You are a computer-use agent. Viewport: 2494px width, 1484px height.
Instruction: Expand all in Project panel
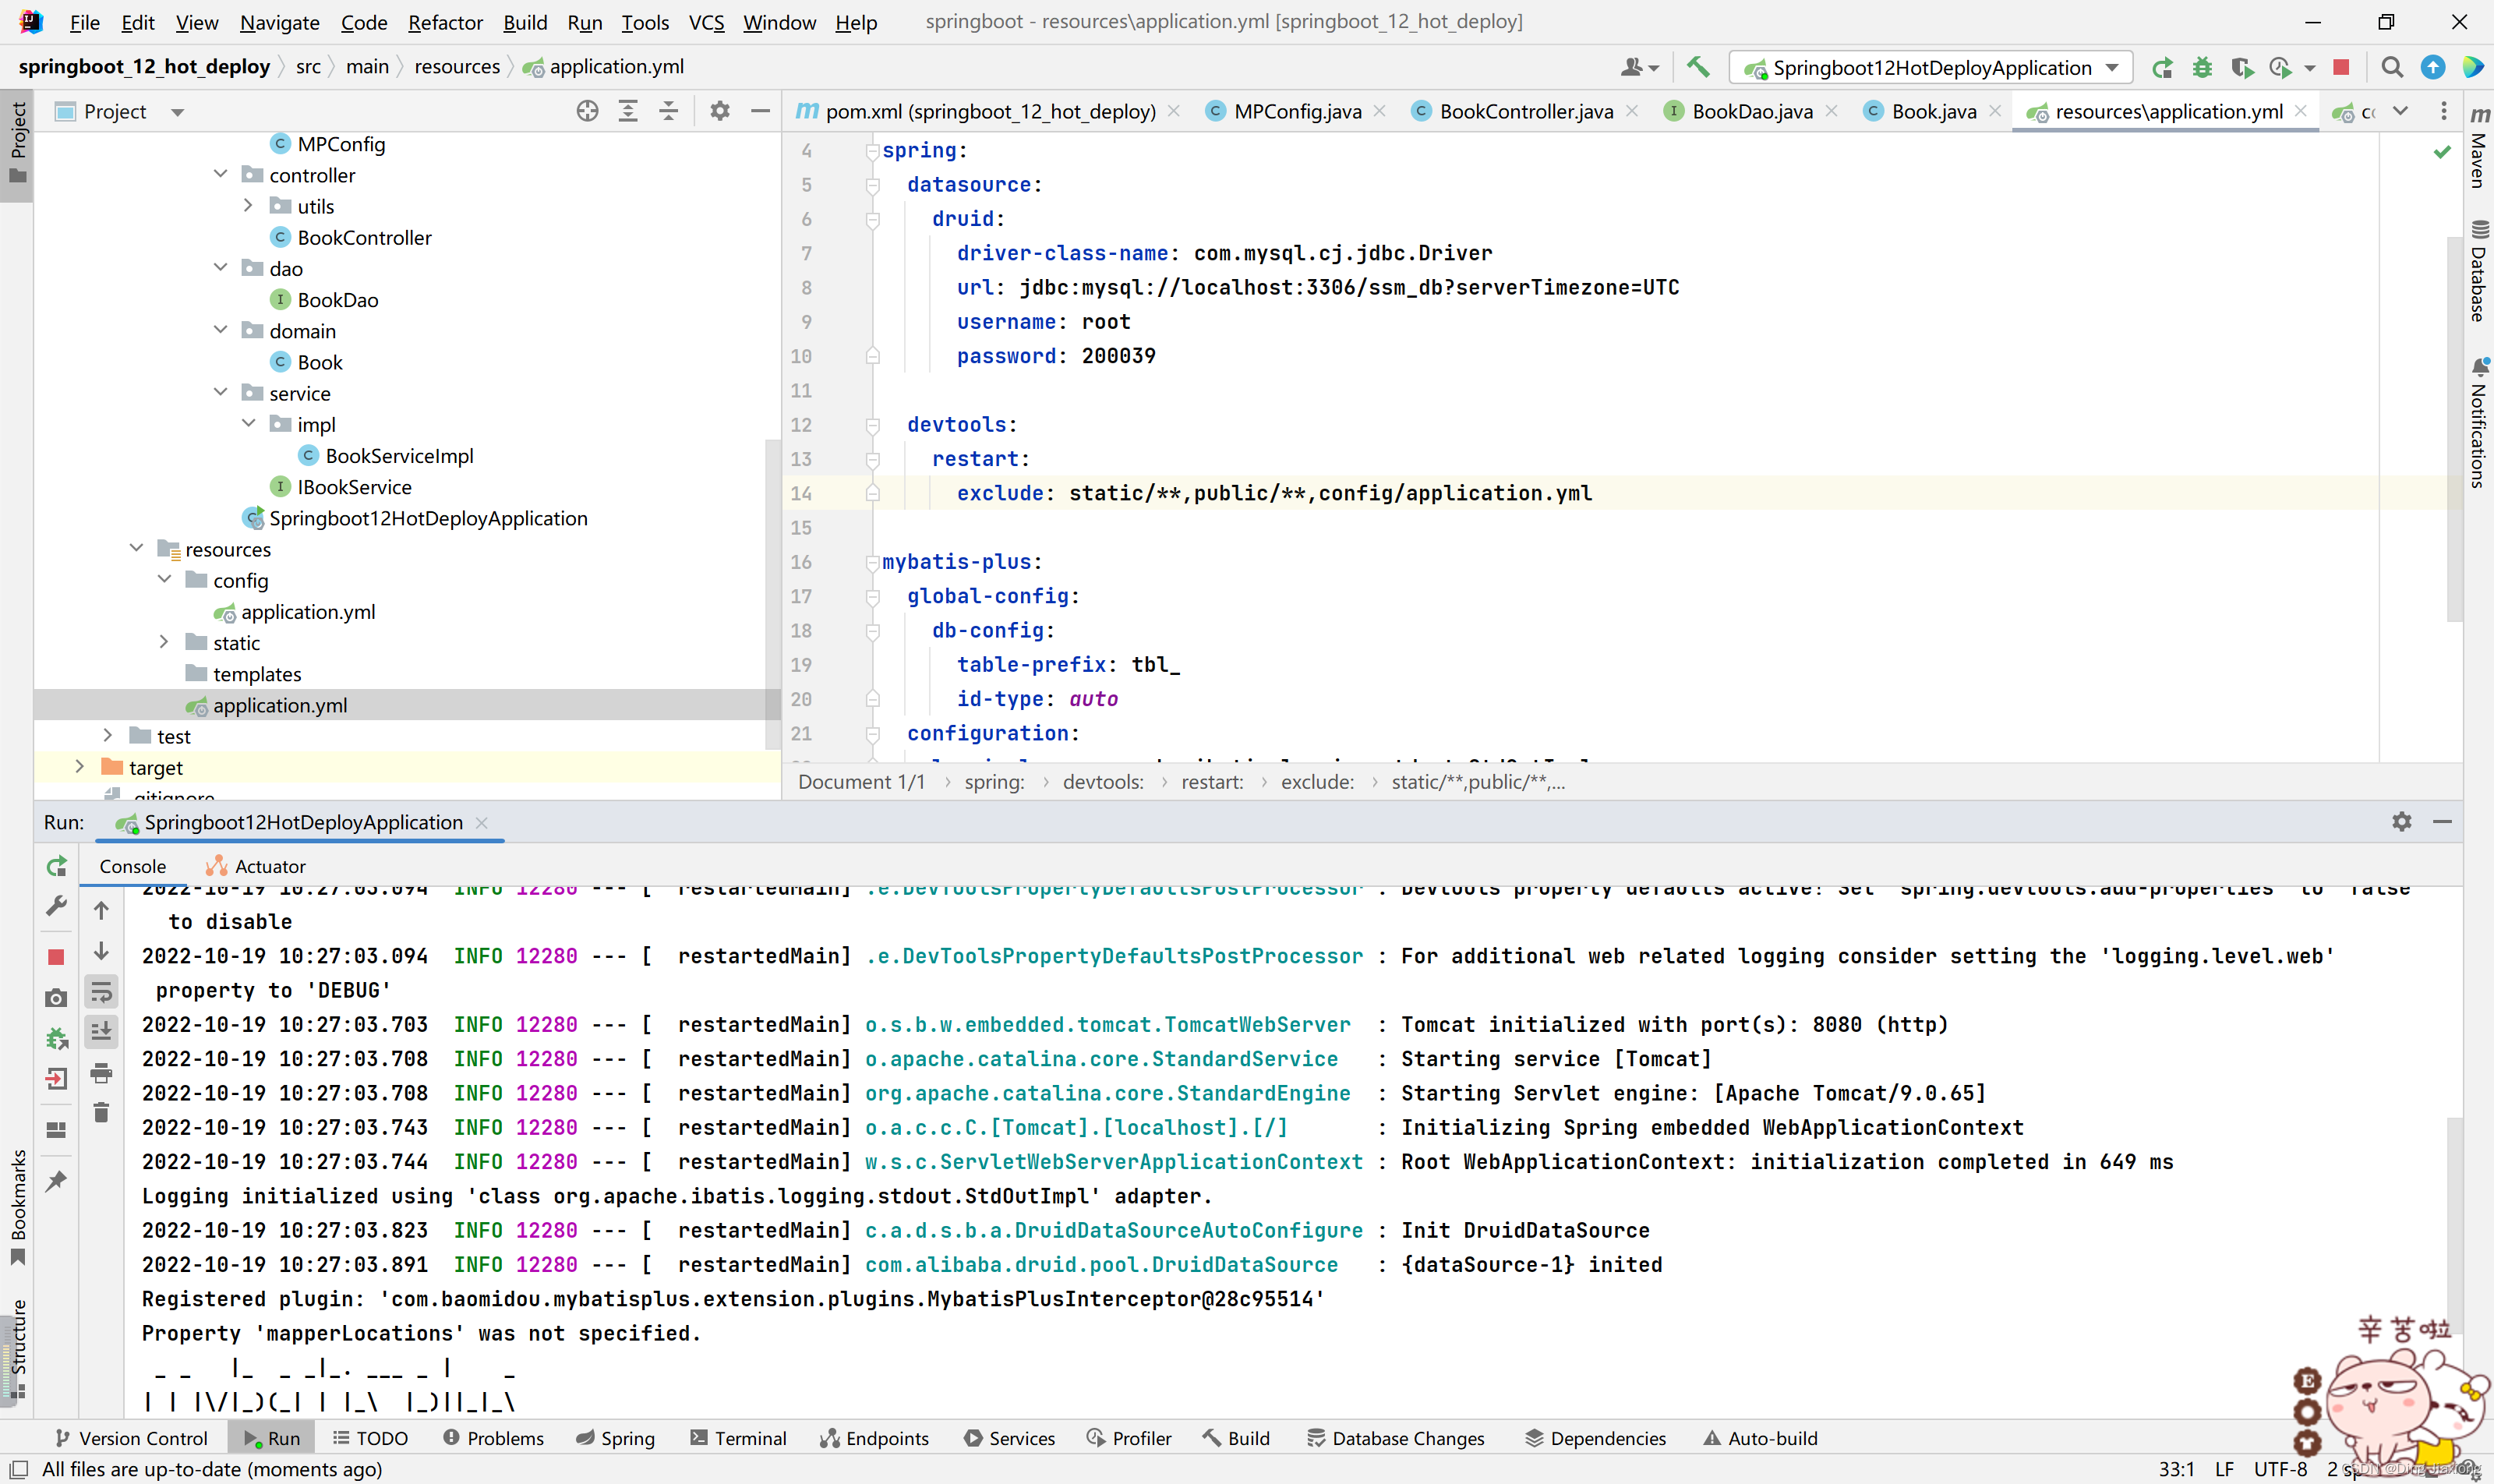click(x=628, y=111)
